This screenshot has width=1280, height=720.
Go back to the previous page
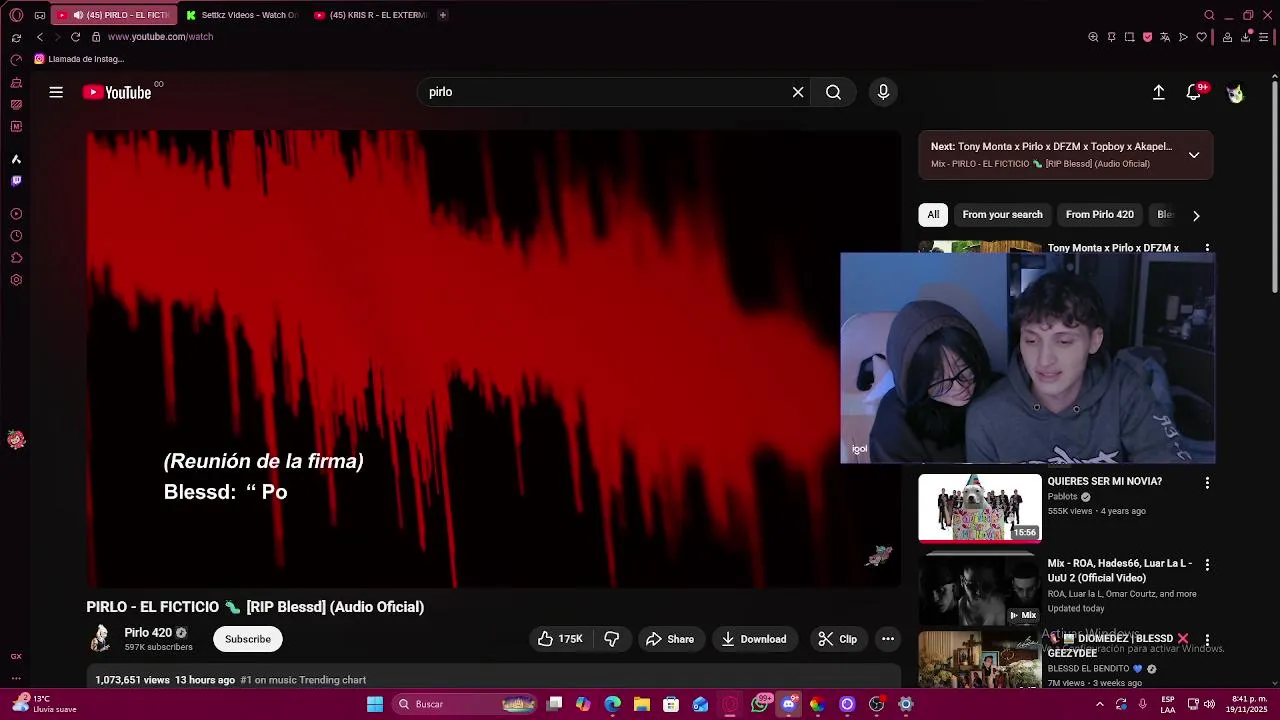[x=40, y=37]
